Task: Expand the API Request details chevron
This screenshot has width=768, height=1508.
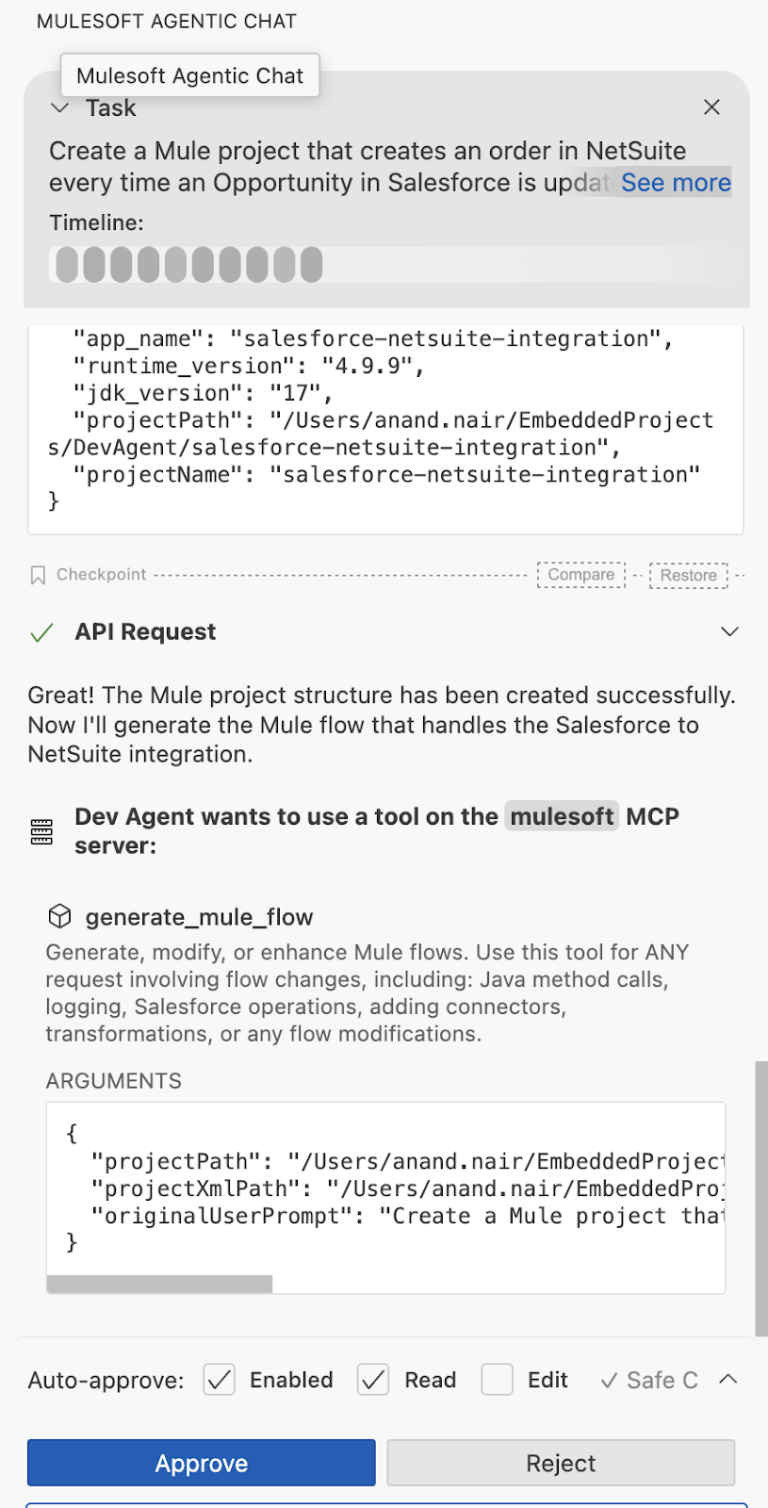Action: point(729,632)
